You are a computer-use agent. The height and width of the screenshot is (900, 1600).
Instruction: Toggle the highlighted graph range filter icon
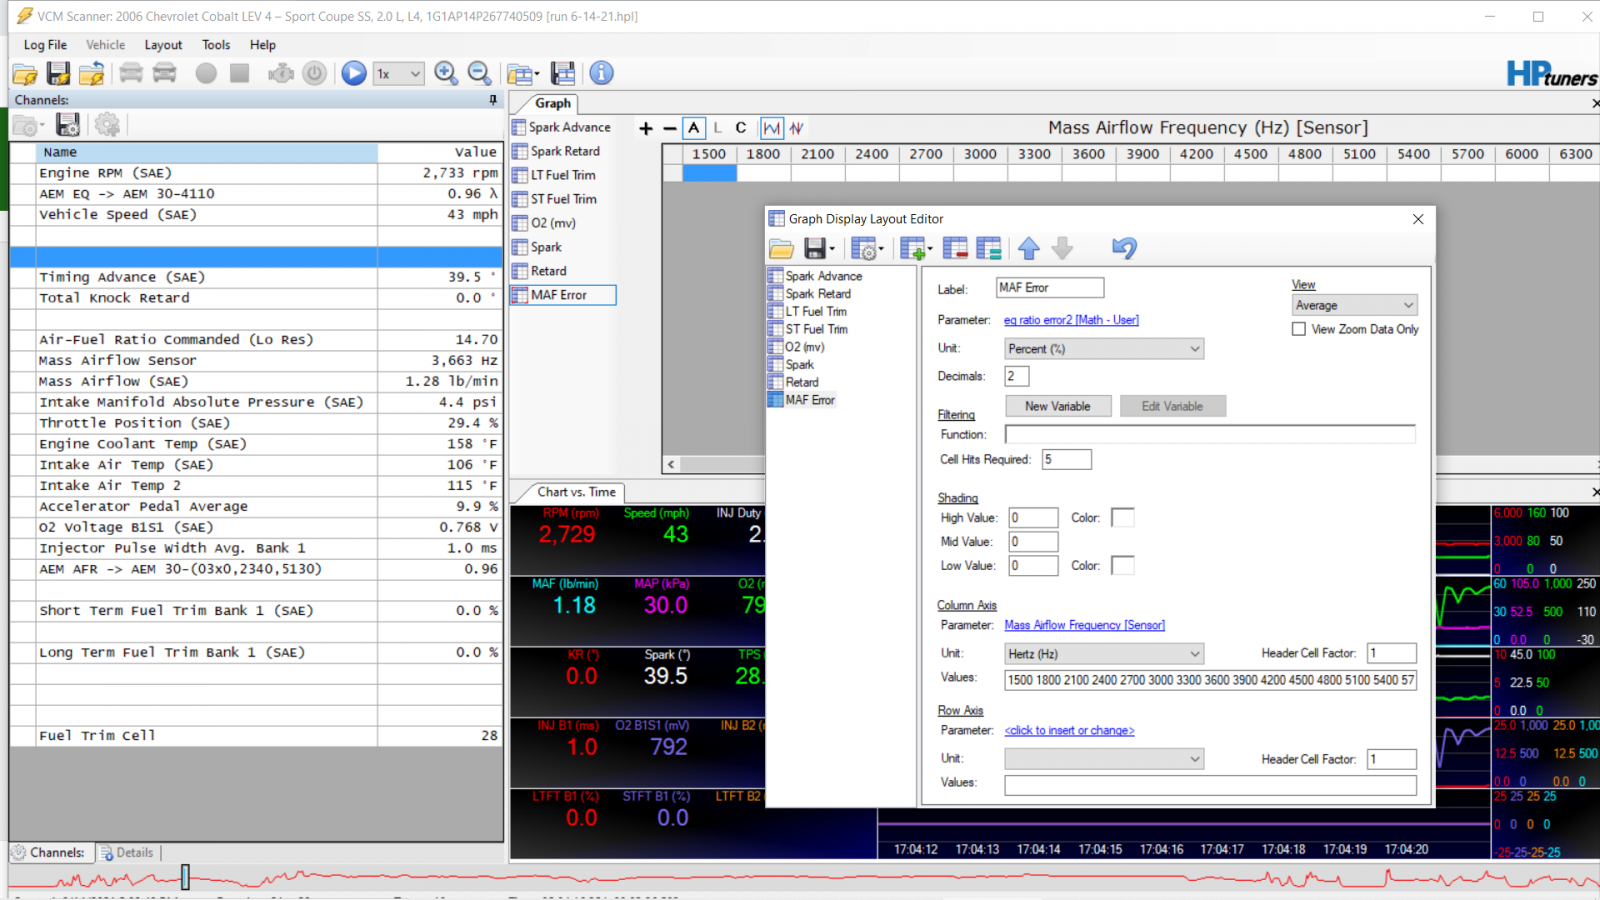point(772,128)
